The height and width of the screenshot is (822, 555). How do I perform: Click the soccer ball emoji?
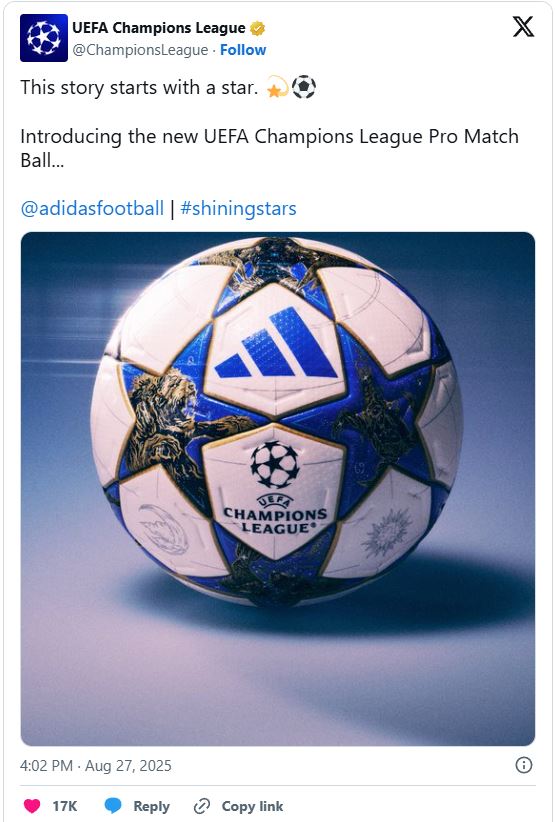pos(304,87)
